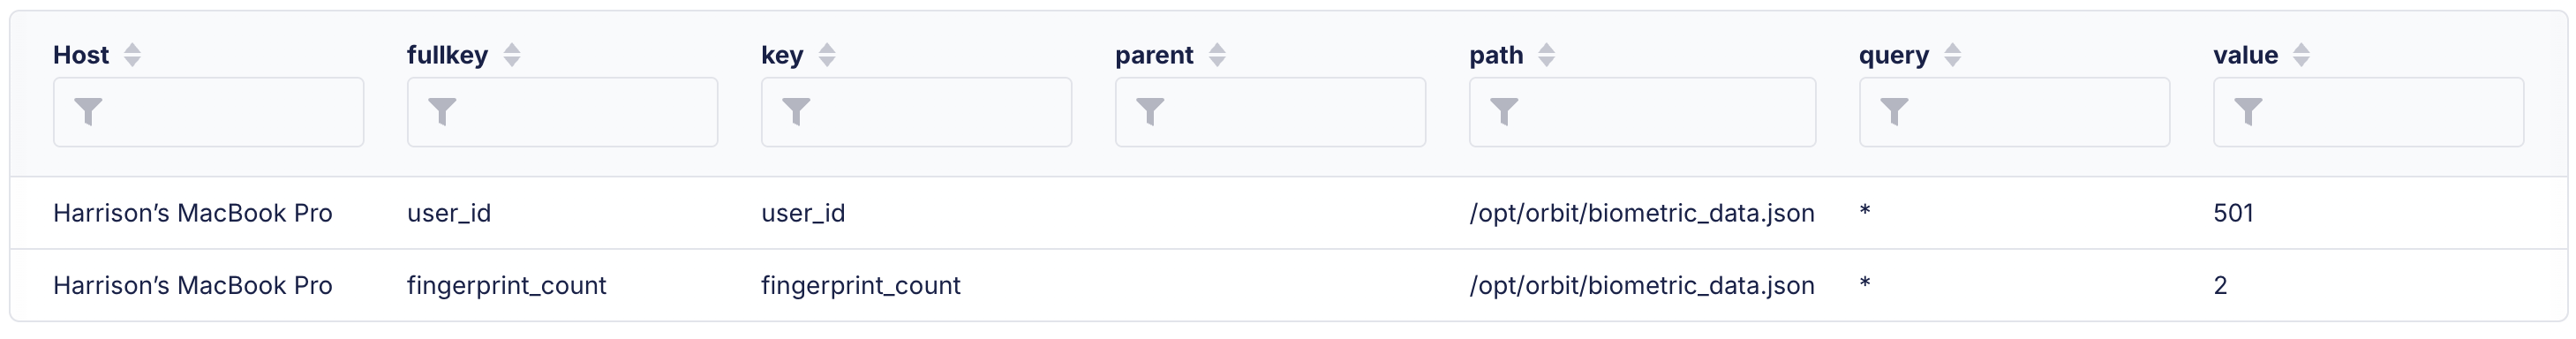Sort table by fullkey column
The image size is (2576, 339).
pyautogui.click(x=512, y=55)
